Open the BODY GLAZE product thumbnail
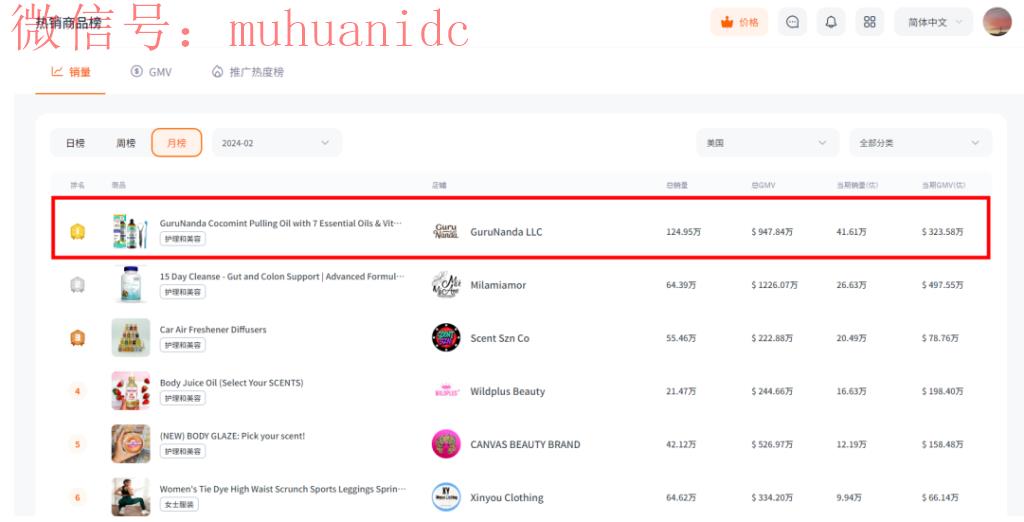1024x522 pixels. 131,444
